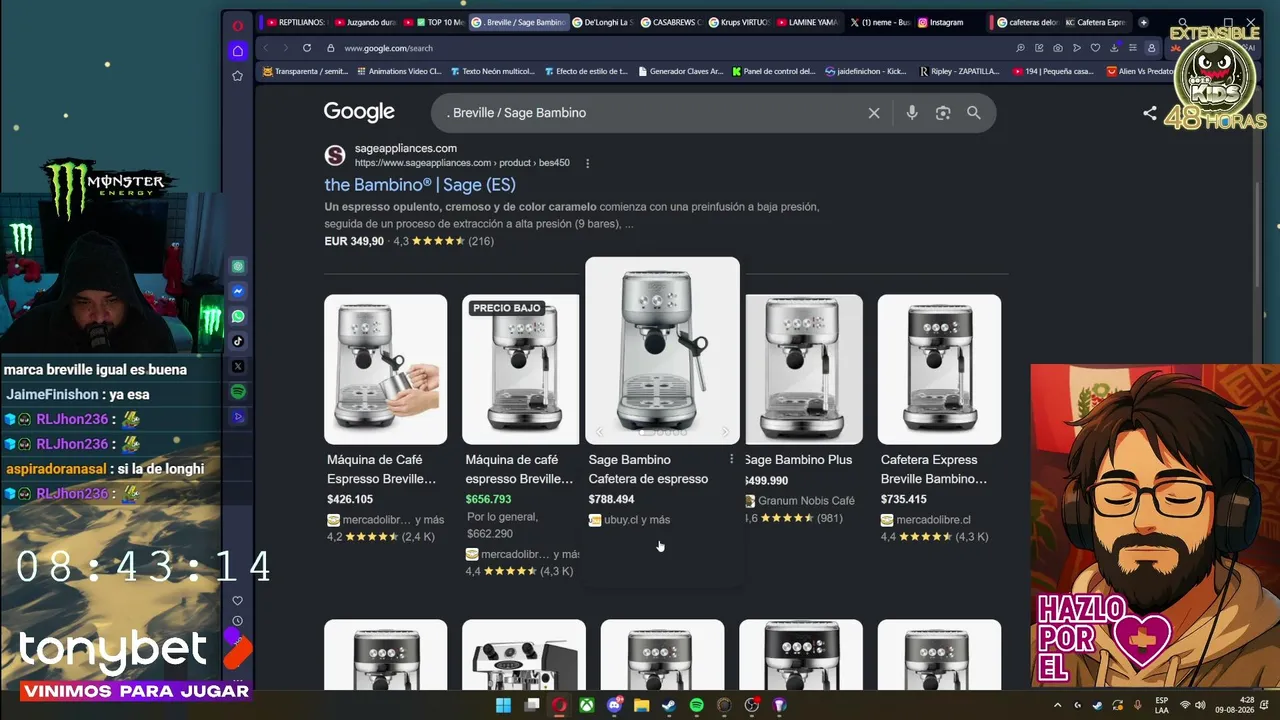Open ChatGPT in the Opera sidebar
Image resolution: width=1280 pixels, height=720 pixels.
click(238, 267)
